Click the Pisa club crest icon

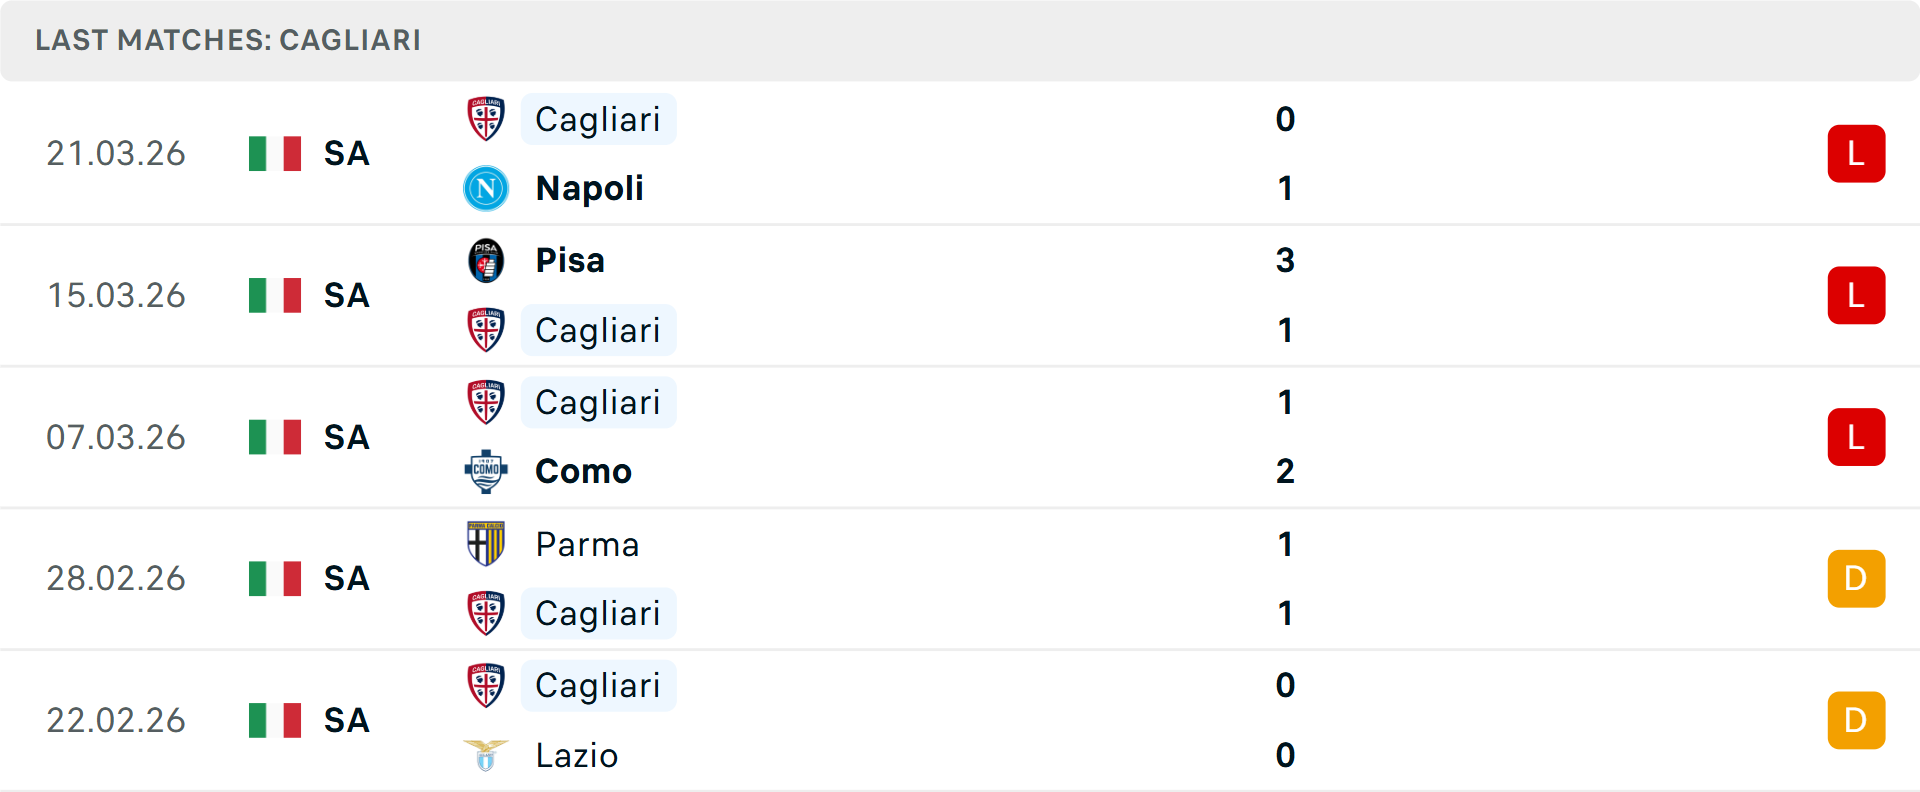pos(486,260)
